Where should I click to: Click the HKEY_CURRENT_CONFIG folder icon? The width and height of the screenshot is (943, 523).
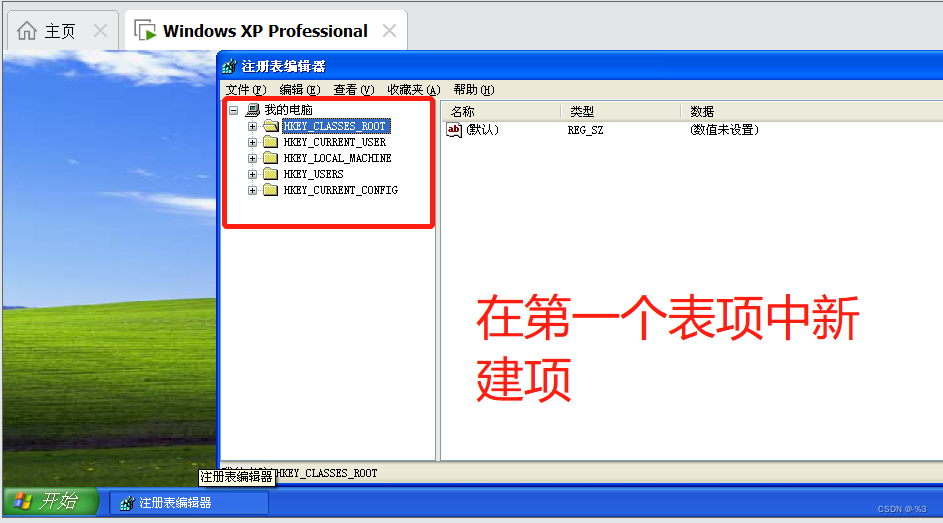(x=271, y=190)
